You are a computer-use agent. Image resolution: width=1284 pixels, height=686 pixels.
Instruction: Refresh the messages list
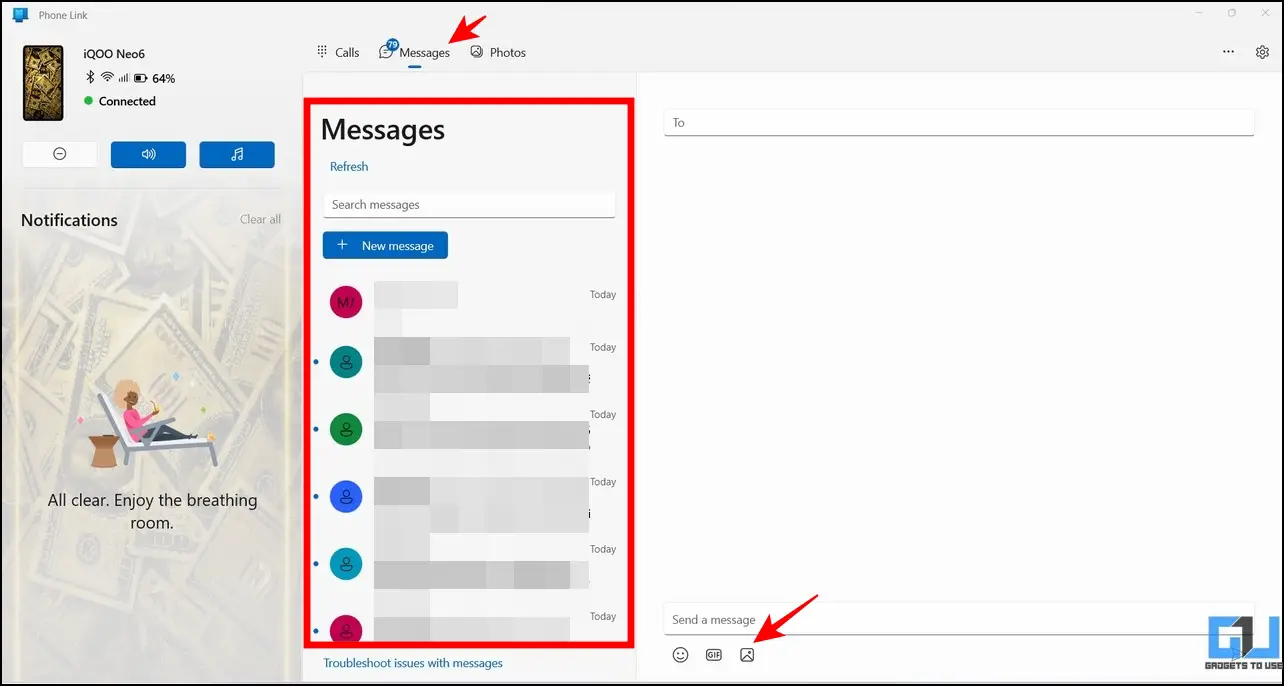coord(349,166)
